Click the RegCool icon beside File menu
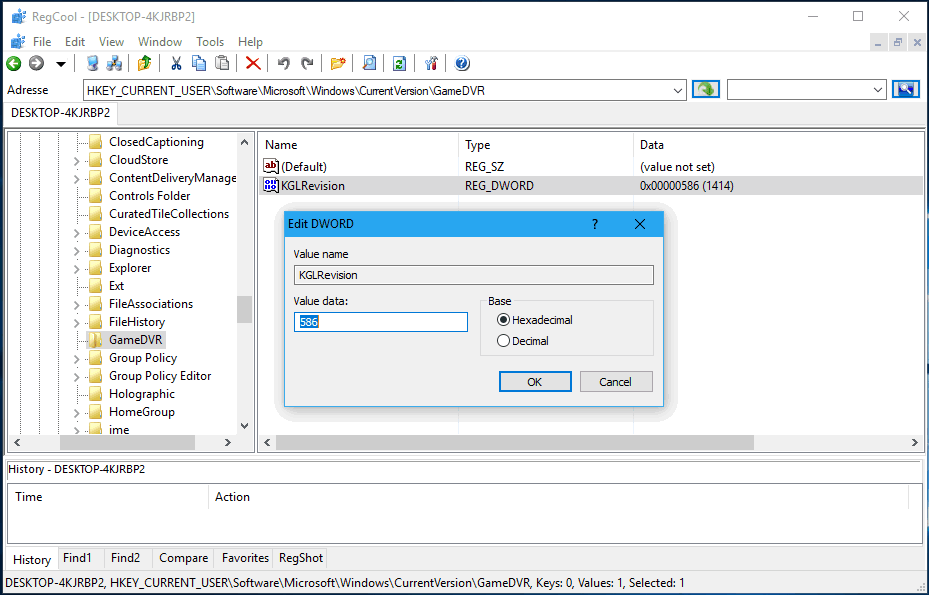The height and width of the screenshot is (595, 929). pos(18,41)
